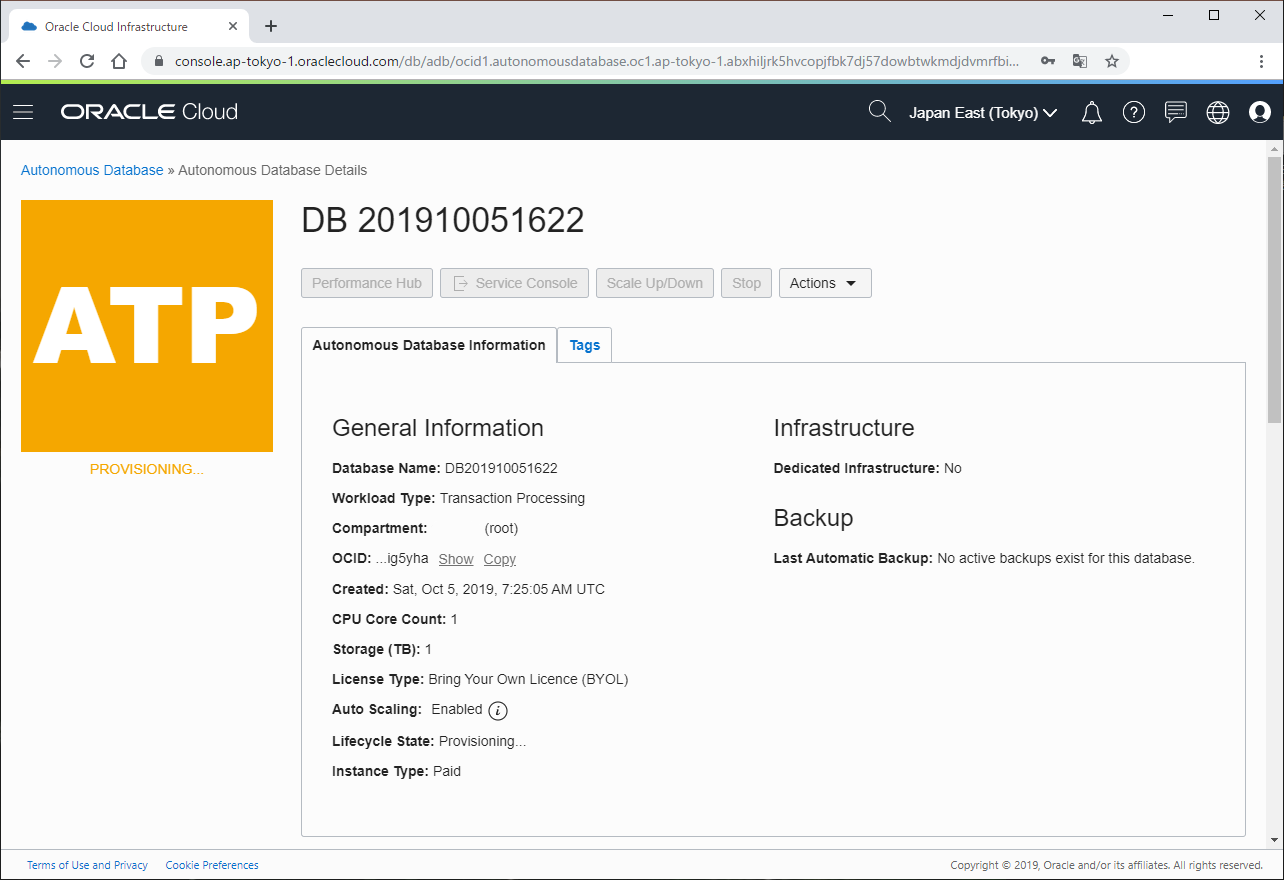Copy the OCID value
The height and width of the screenshot is (880, 1284).
pyautogui.click(x=500, y=559)
